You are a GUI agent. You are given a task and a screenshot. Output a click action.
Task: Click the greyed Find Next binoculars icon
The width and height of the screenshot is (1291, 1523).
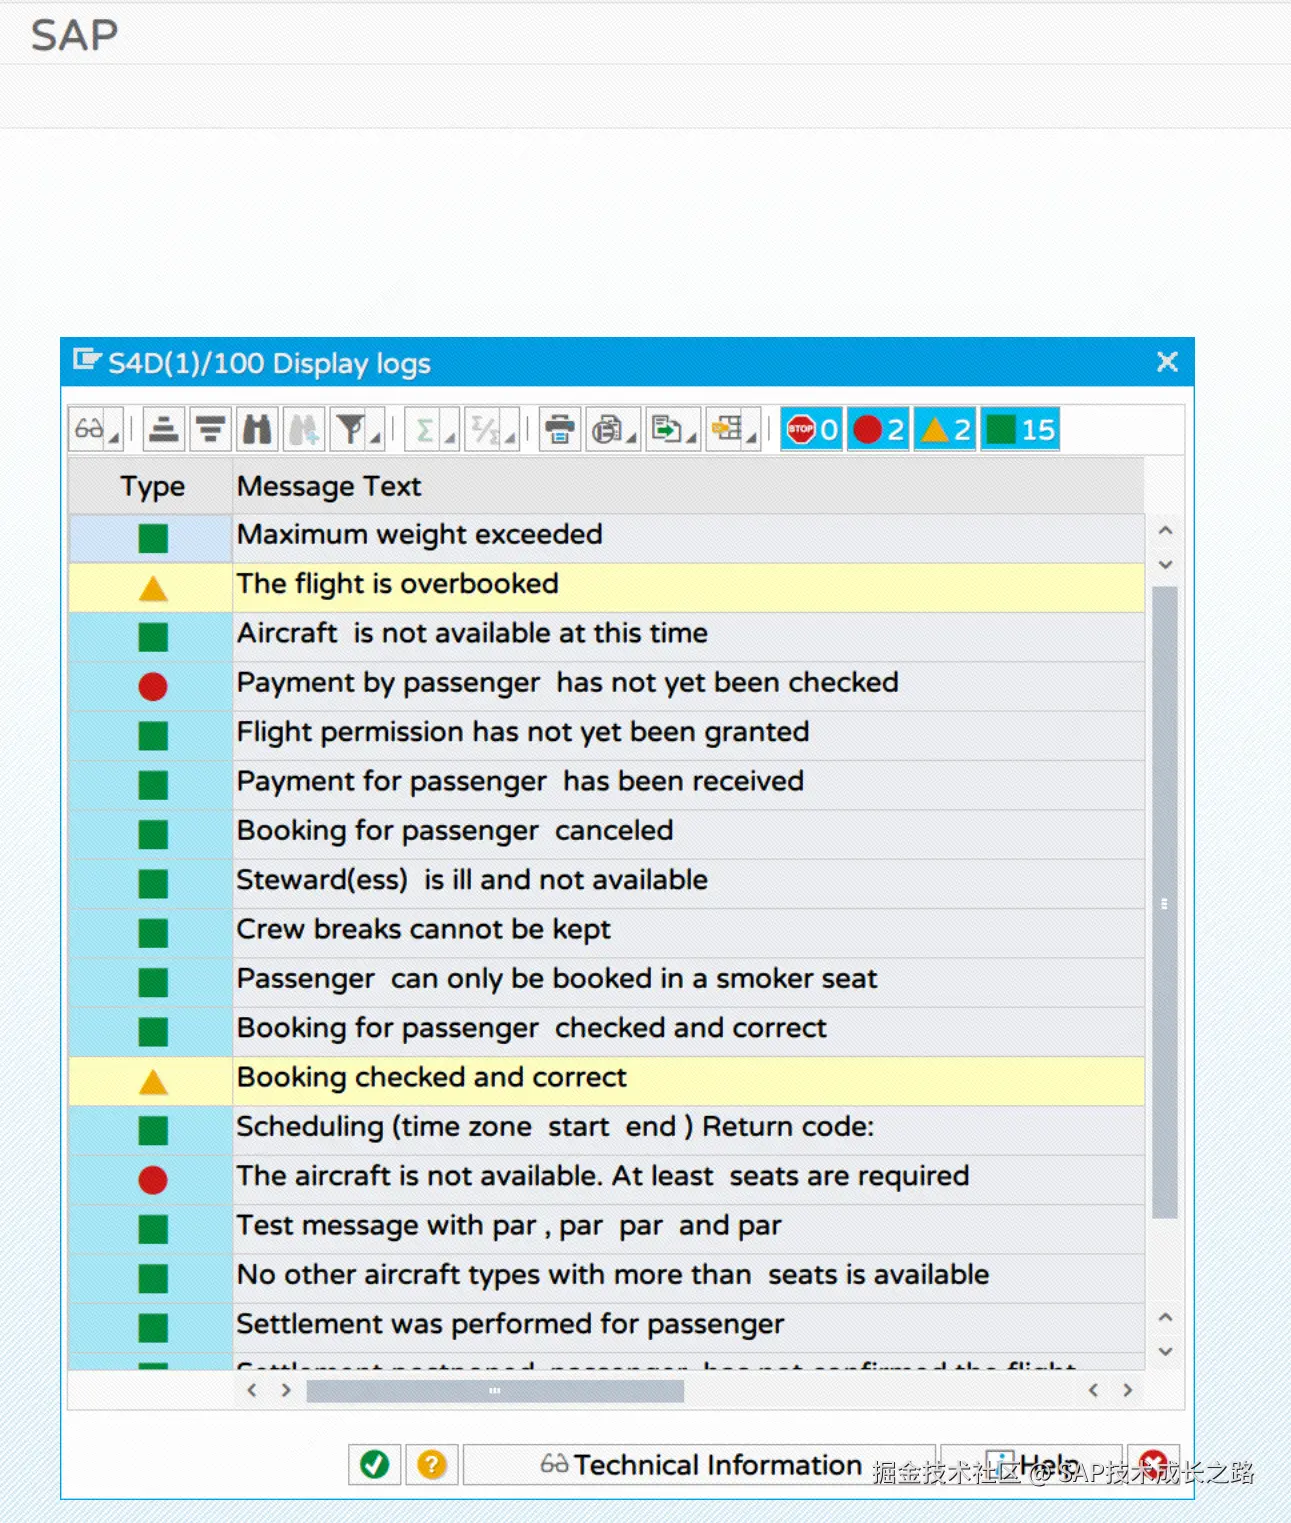click(304, 430)
